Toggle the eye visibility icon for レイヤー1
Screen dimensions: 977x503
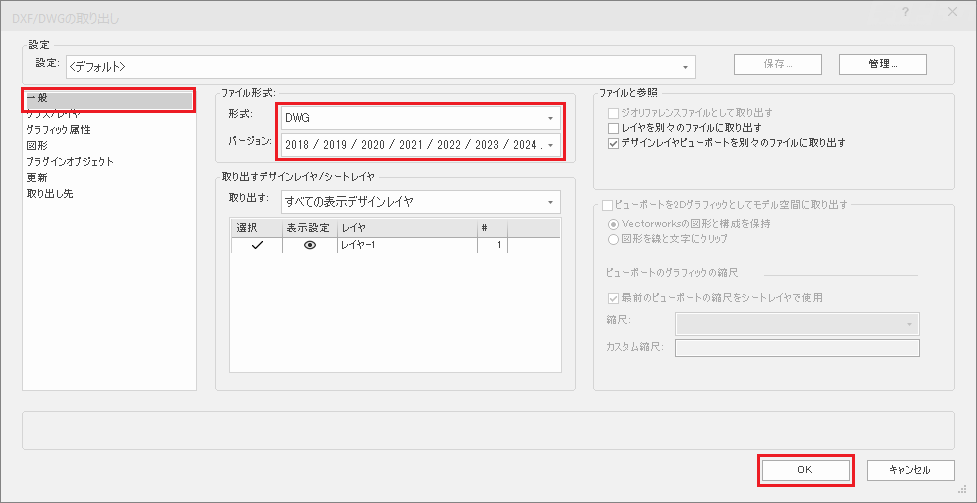pos(309,245)
